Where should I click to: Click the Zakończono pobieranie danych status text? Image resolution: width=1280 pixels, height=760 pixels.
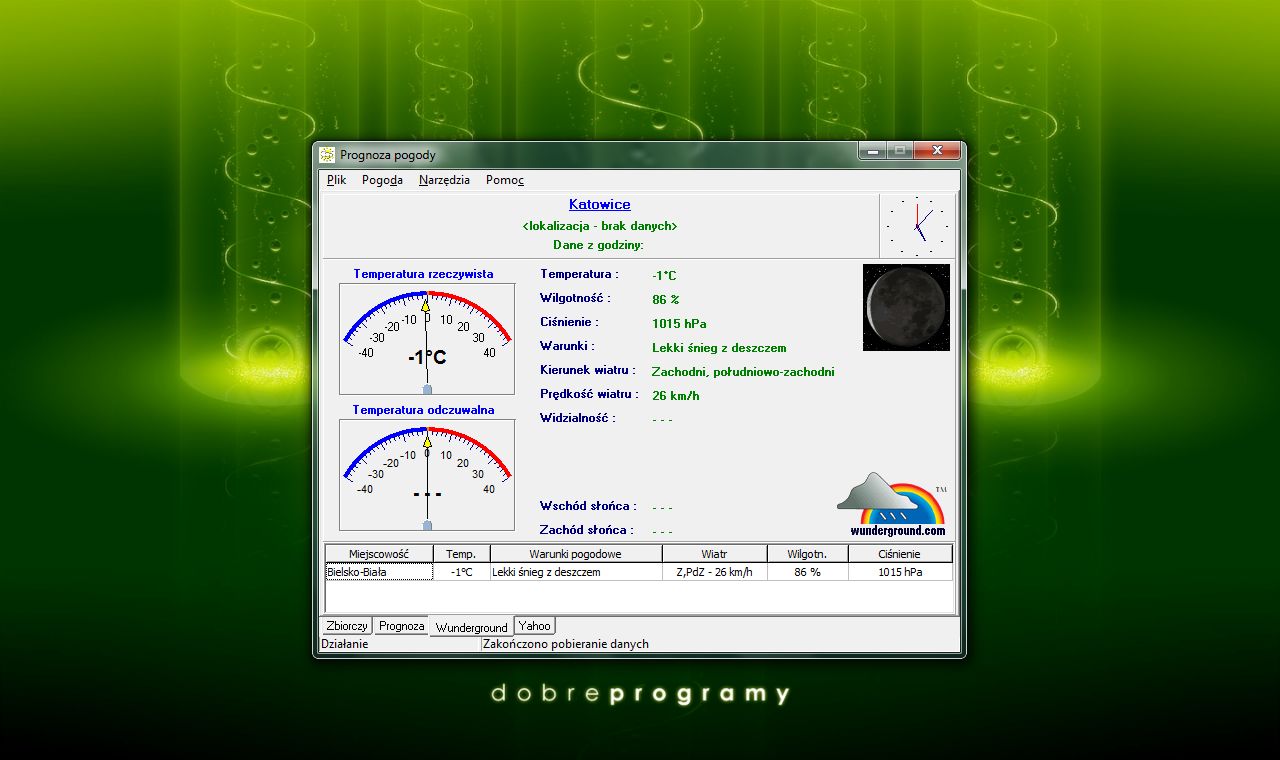pyautogui.click(x=566, y=644)
